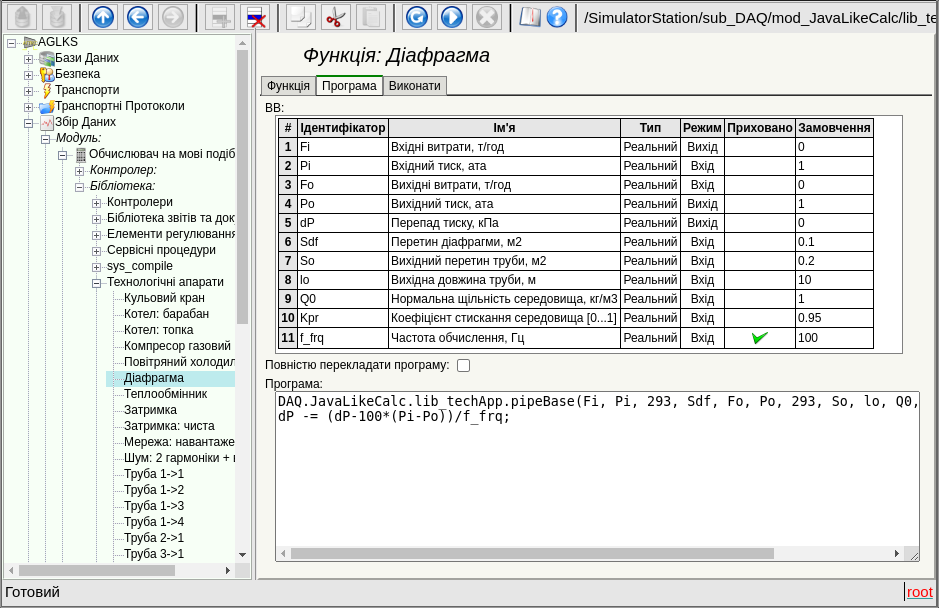939x608 pixels.
Task: Click the refresh page icon
Action: (417, 17)
